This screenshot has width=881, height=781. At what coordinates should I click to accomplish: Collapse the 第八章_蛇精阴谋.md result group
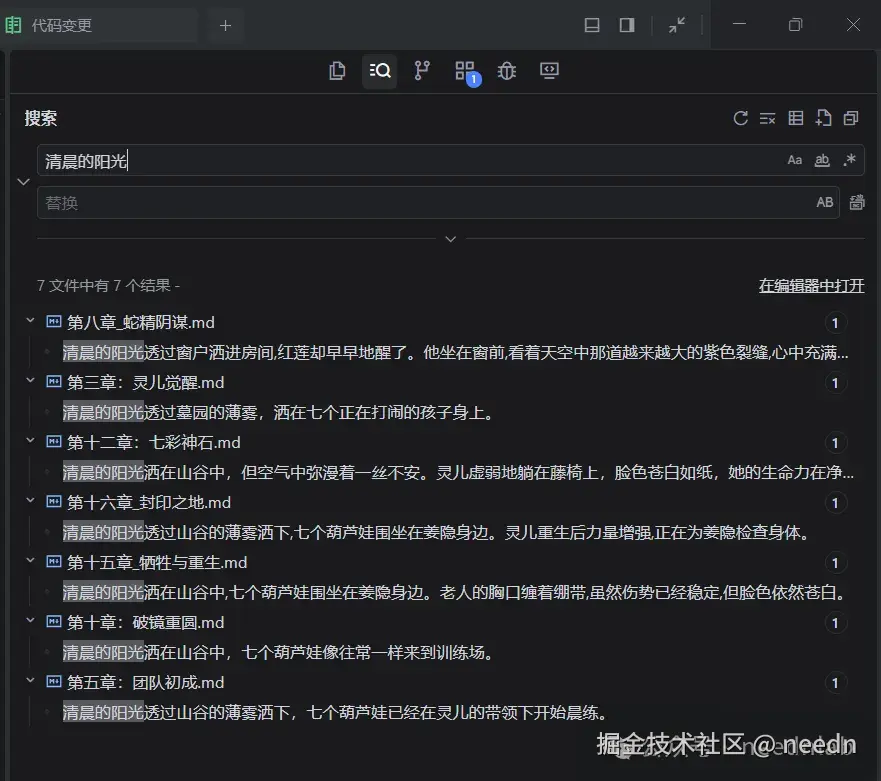[x=30, y=320]
